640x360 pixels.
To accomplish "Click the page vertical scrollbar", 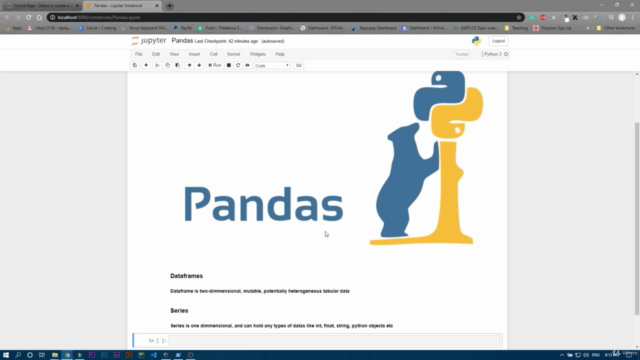I will [x=637, y=218].
